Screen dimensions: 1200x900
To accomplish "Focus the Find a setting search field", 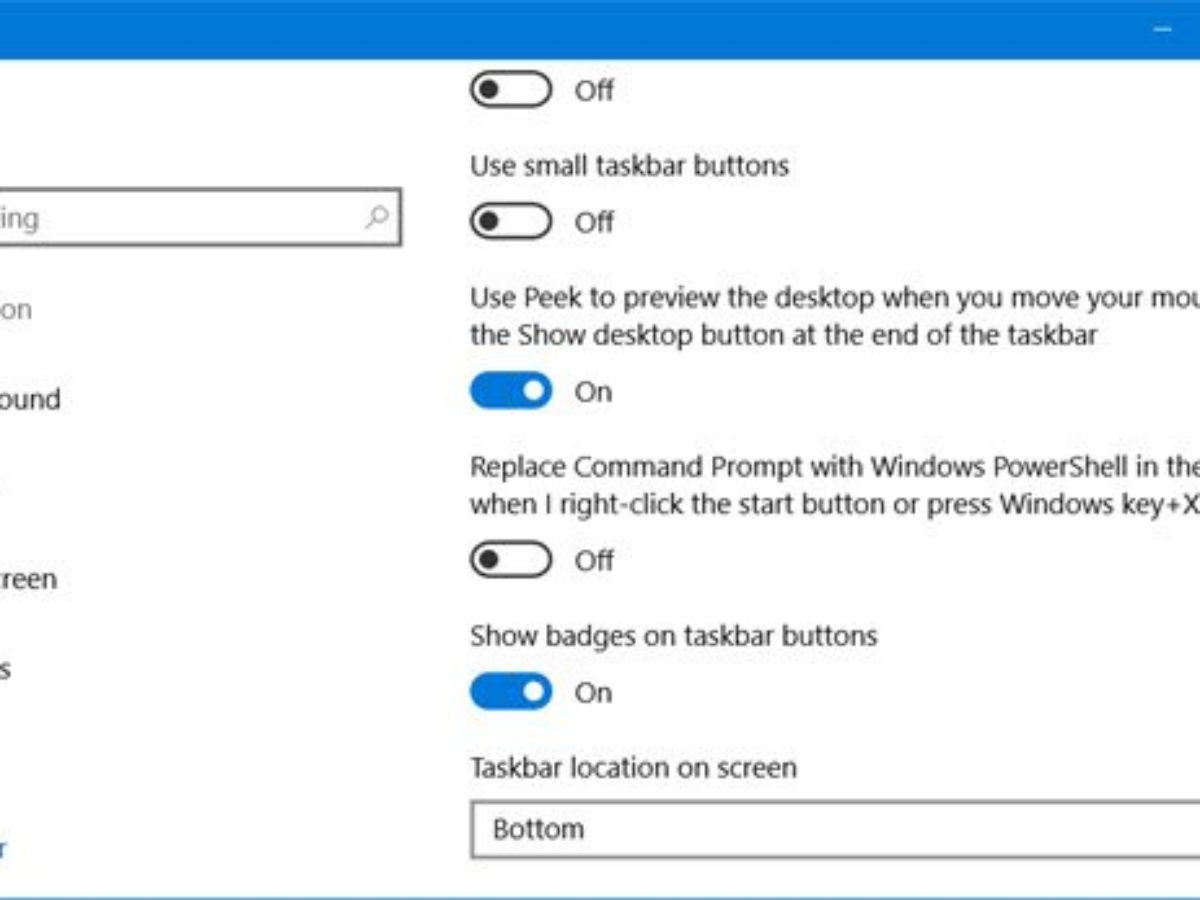I will click(180, 217).
